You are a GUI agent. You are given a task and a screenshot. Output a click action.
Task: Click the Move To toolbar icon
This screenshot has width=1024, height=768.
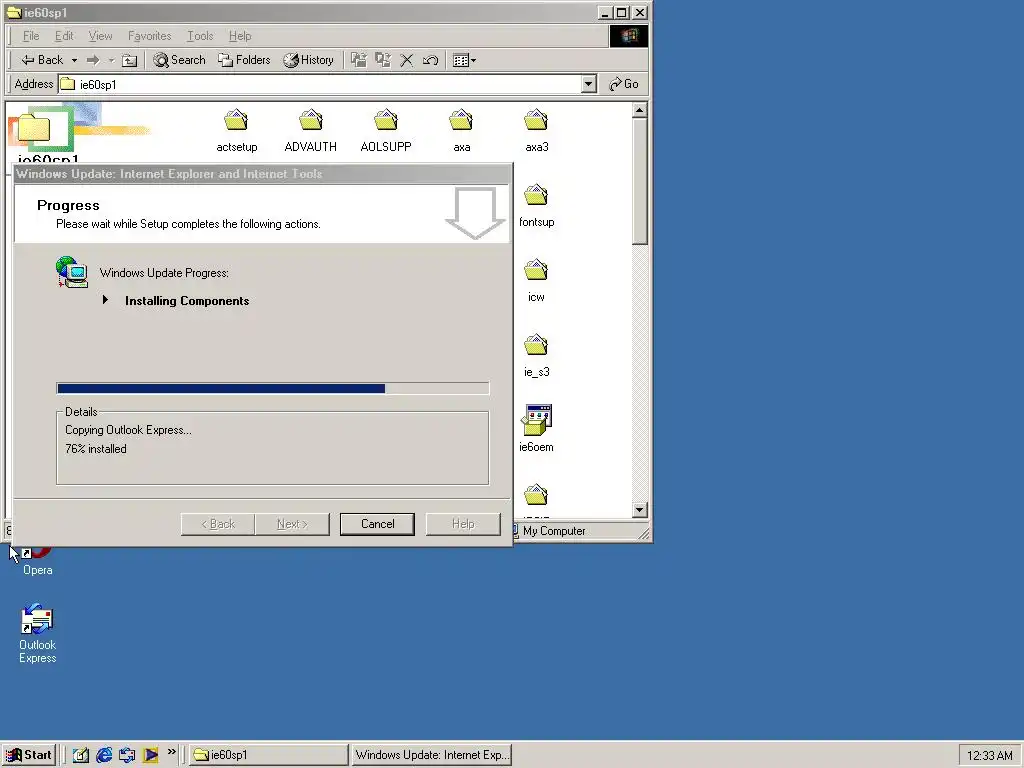[x=359, y=60]
